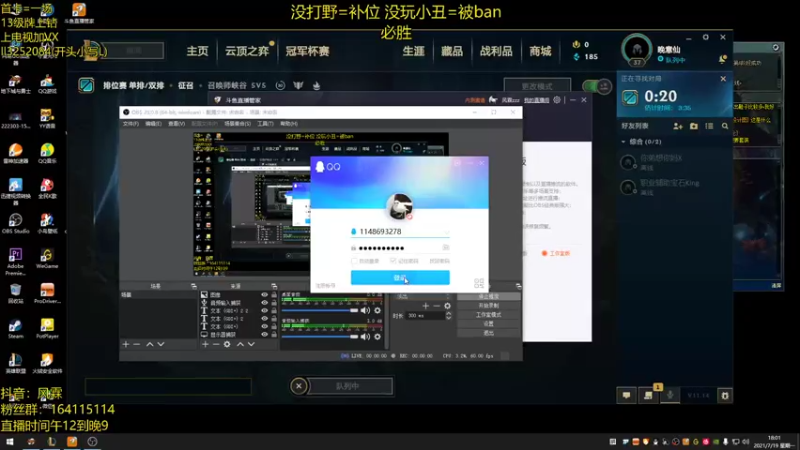The image size is (800, 450).
Task: Open the OBS Studio desktop shortcut
Action: point(15,223)
